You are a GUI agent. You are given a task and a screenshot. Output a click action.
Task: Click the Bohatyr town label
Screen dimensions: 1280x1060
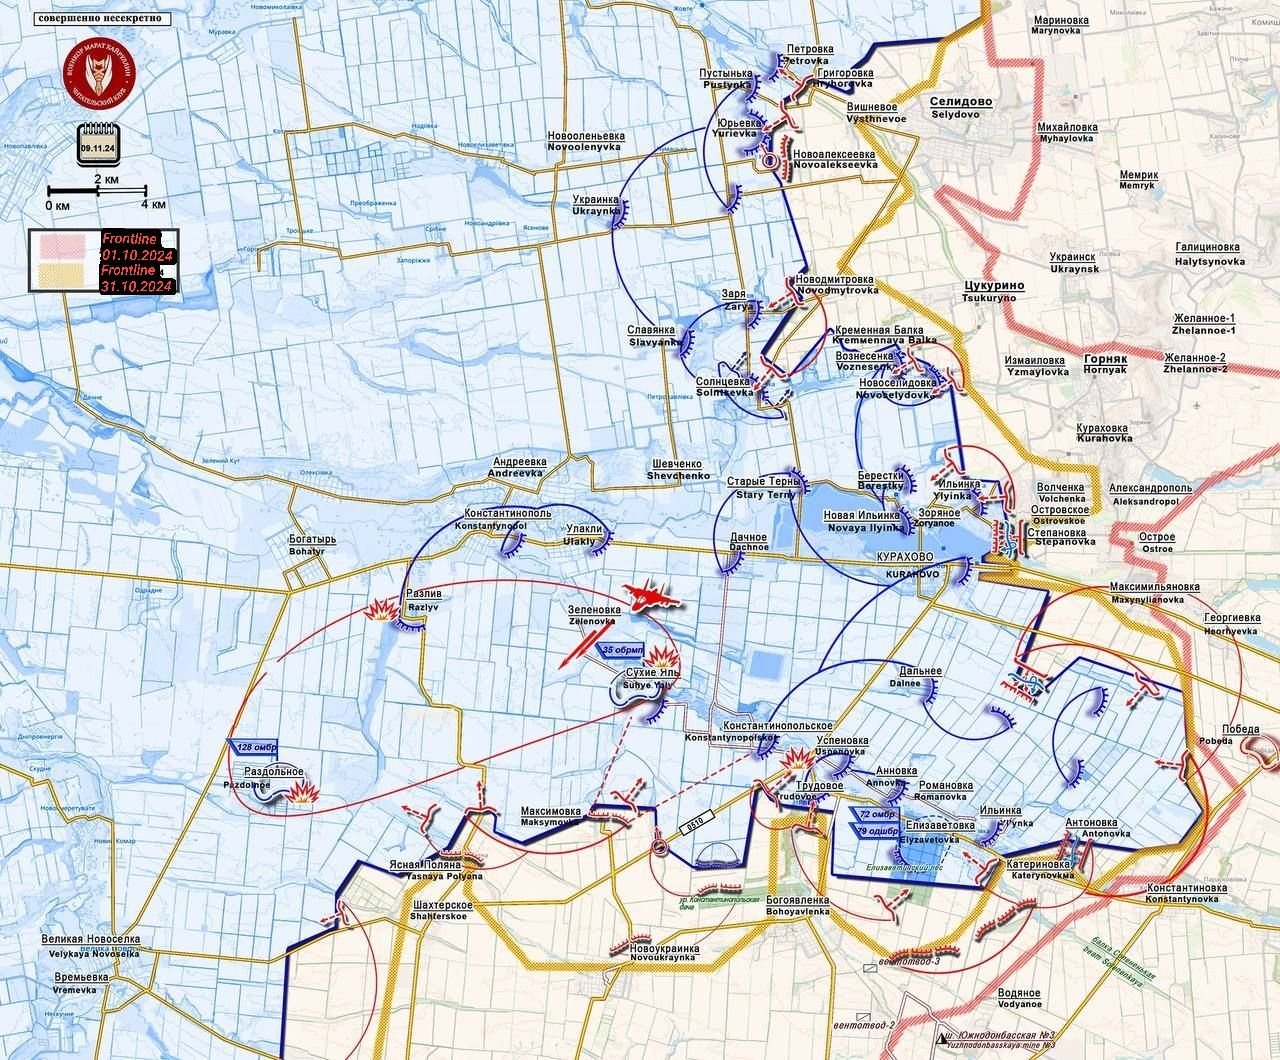312,546
